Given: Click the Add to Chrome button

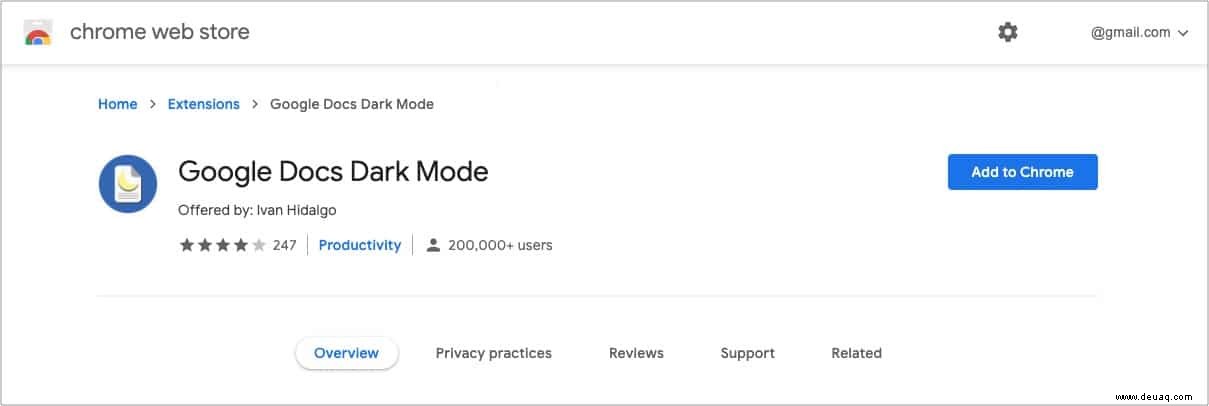Looking at the screenshot, I should coord(1022,172).
